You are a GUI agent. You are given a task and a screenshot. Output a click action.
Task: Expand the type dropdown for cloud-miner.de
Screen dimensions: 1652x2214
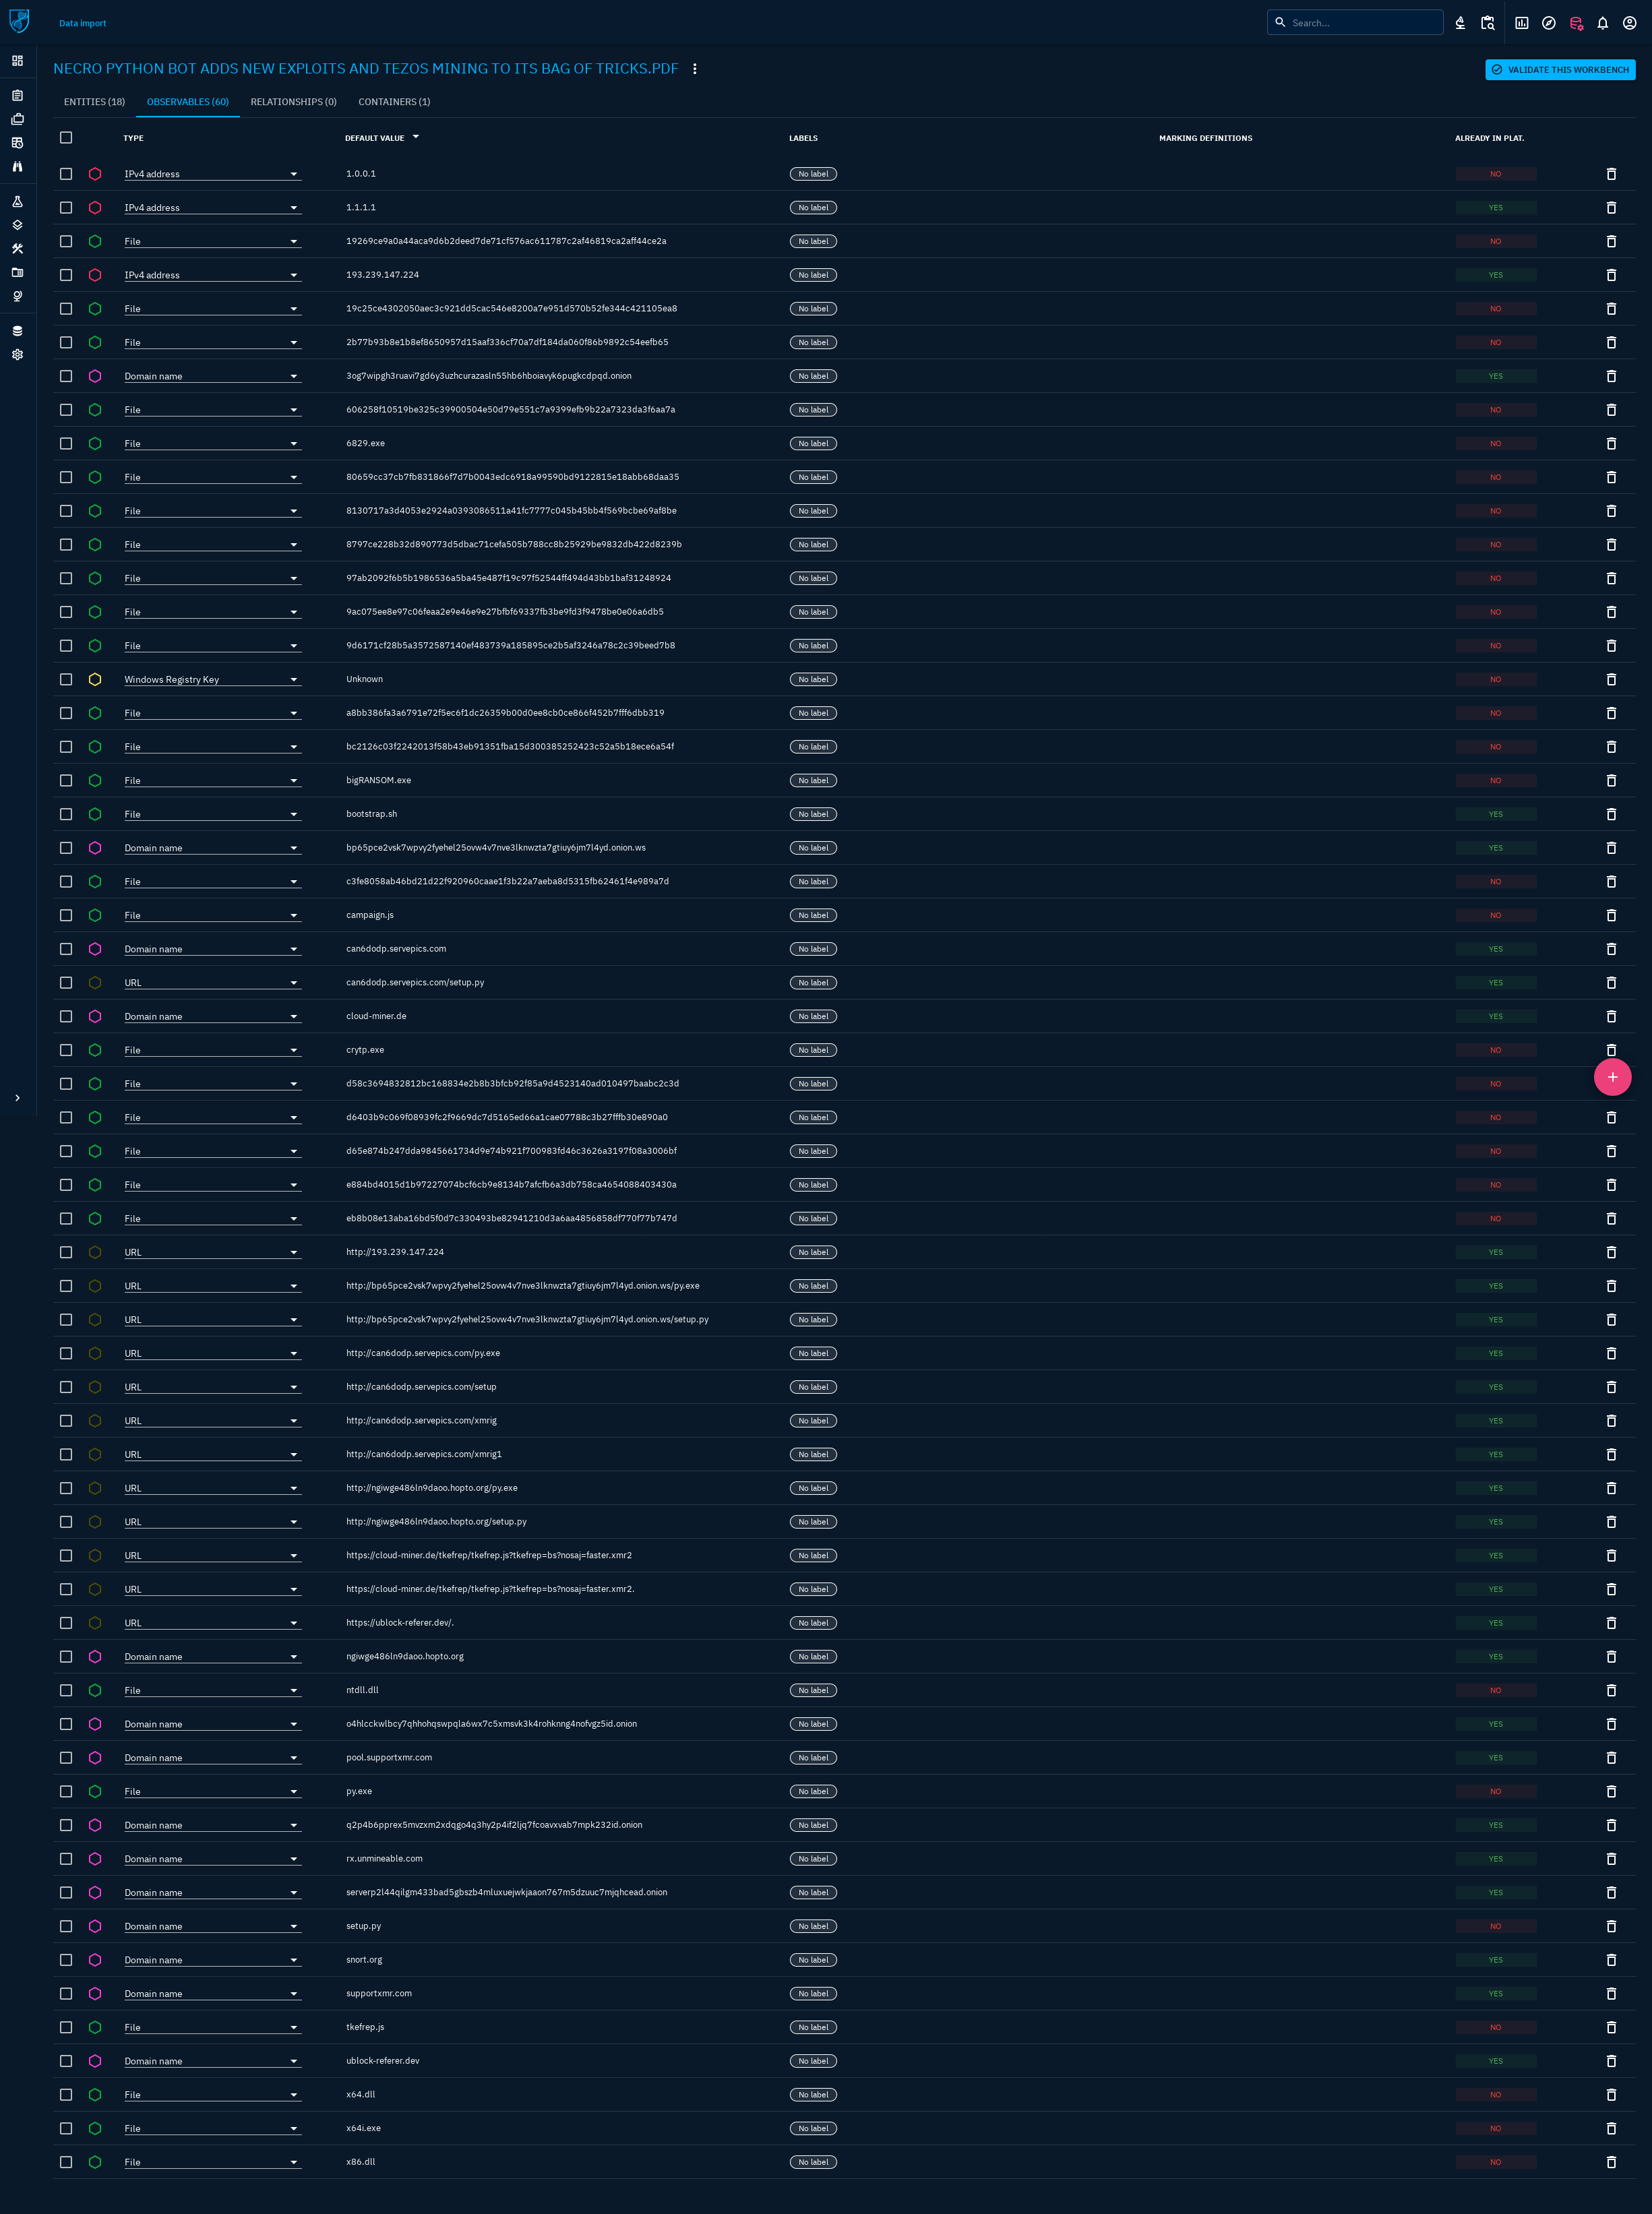[294, 1016]
